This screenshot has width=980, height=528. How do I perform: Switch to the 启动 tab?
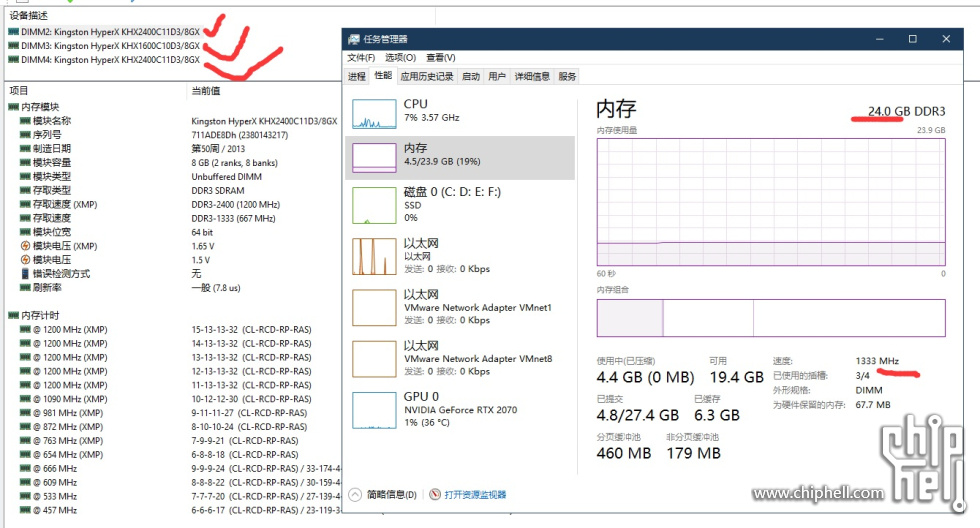point(471,76)
